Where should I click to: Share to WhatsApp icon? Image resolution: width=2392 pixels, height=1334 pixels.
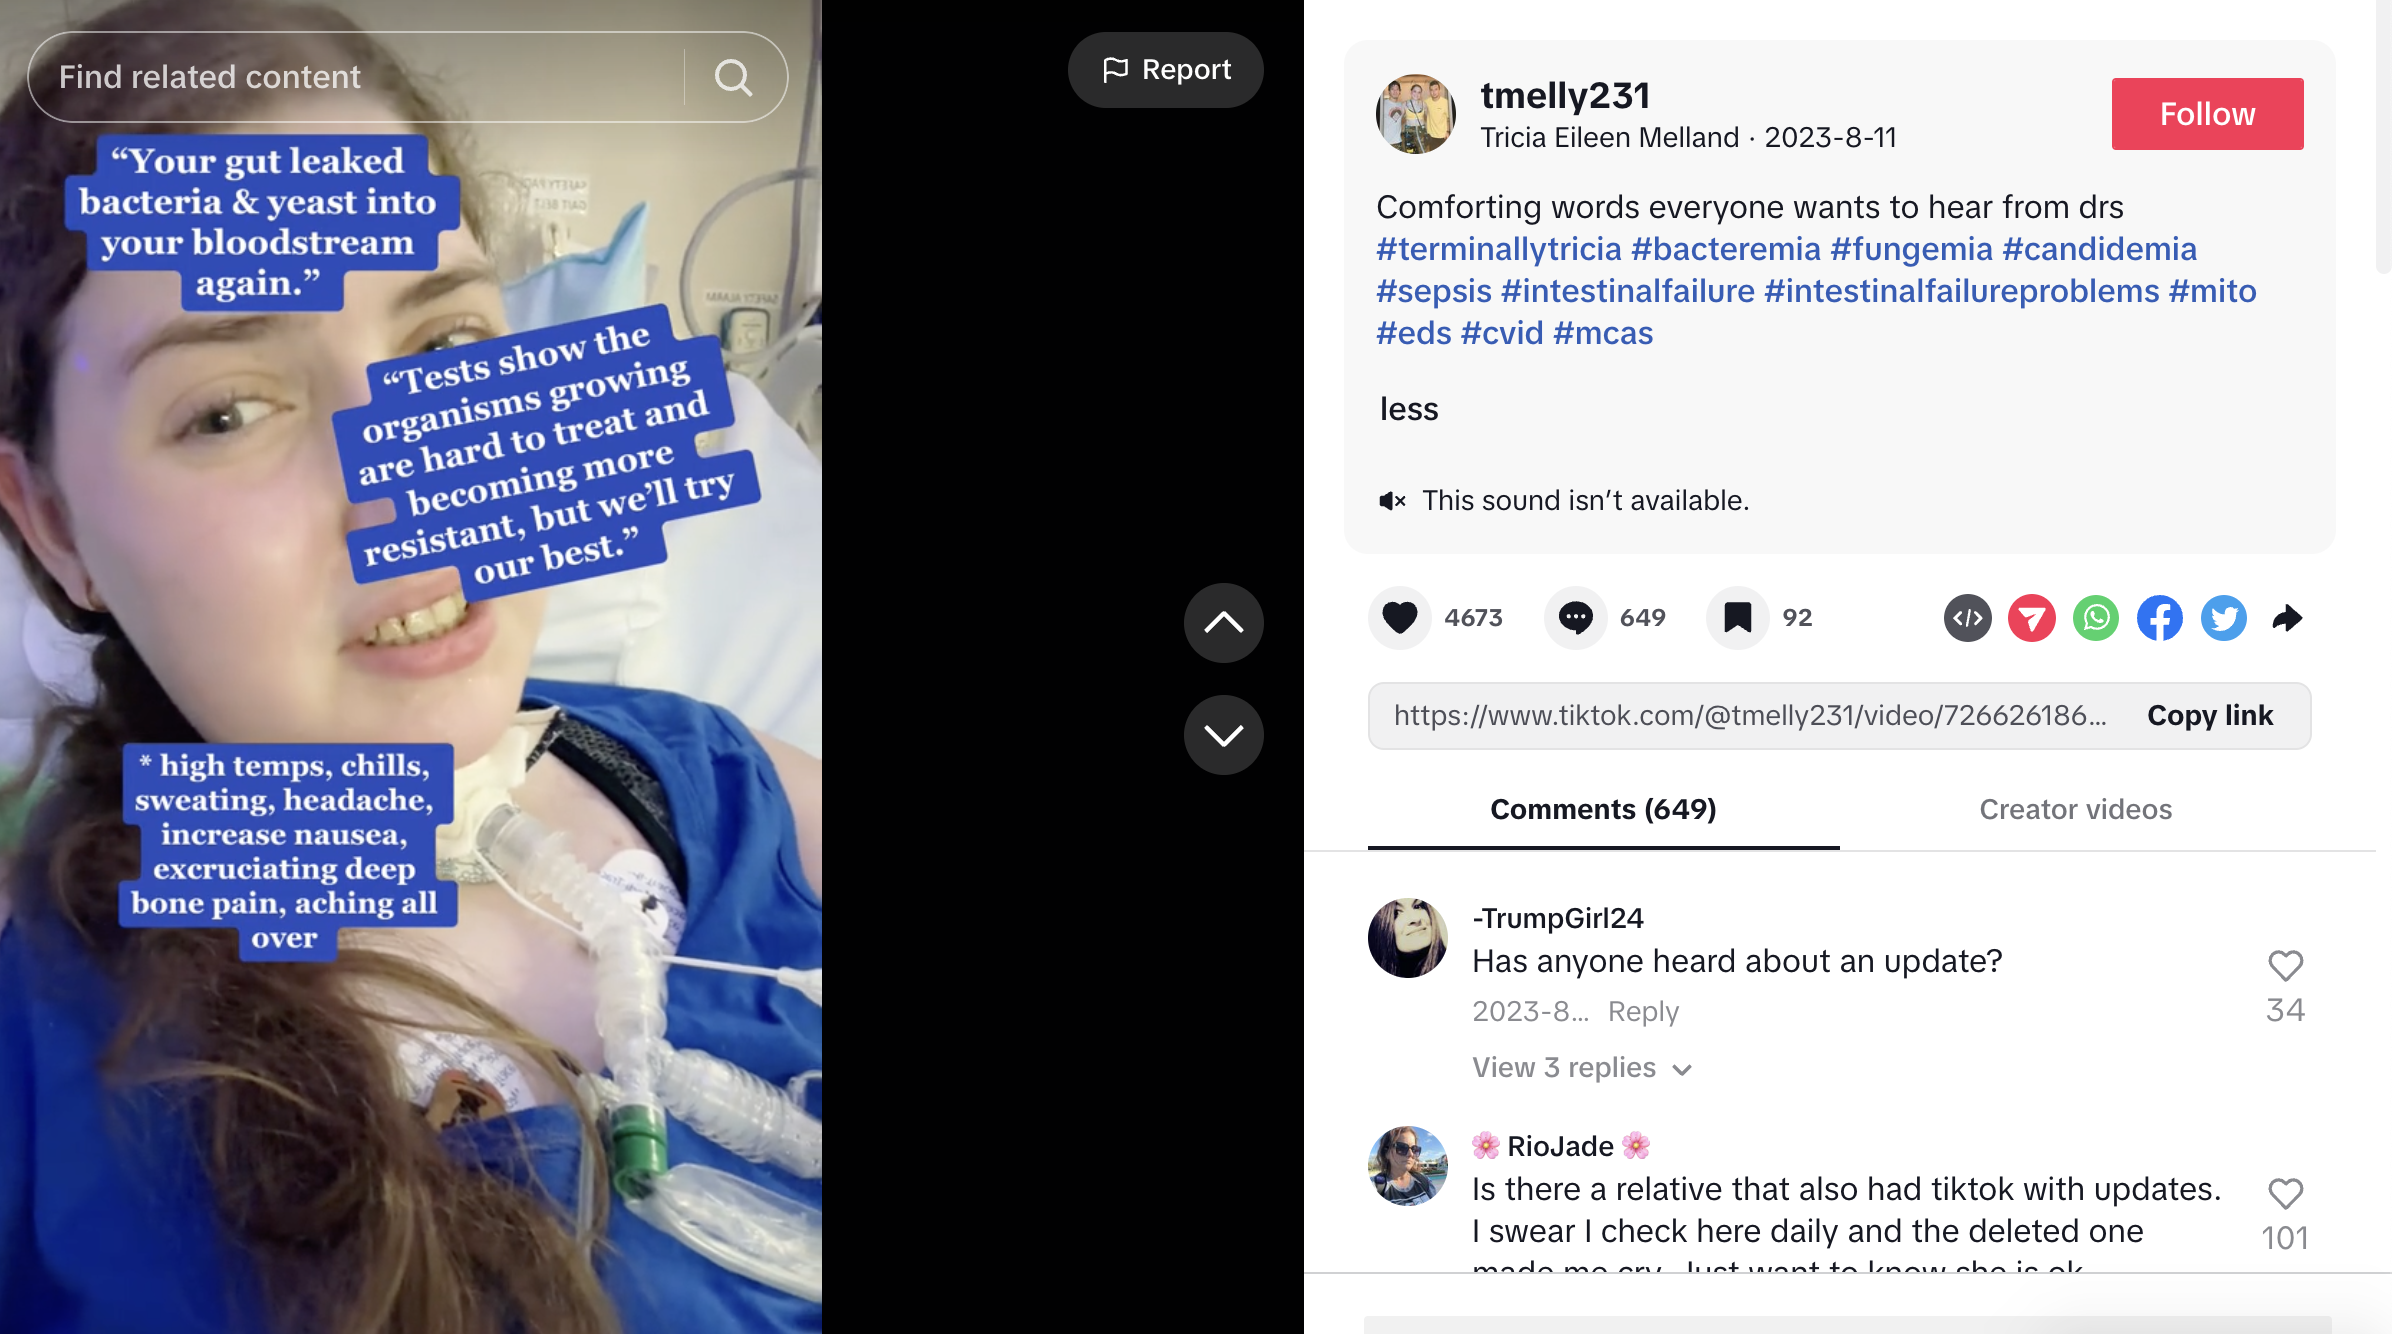pos(2096,618)
